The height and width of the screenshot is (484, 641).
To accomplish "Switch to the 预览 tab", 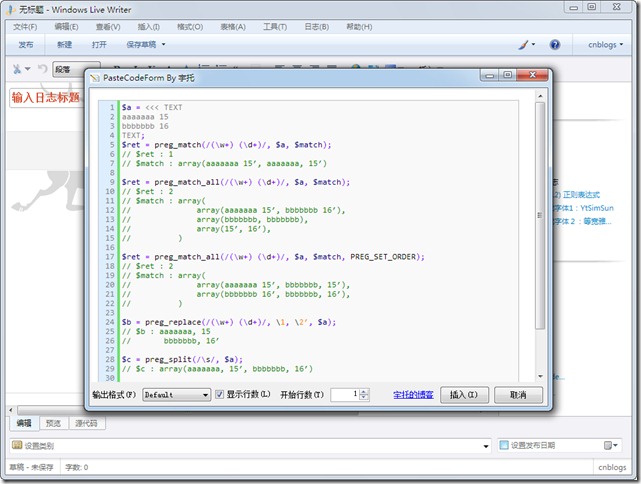I will (x=53, y=424).
